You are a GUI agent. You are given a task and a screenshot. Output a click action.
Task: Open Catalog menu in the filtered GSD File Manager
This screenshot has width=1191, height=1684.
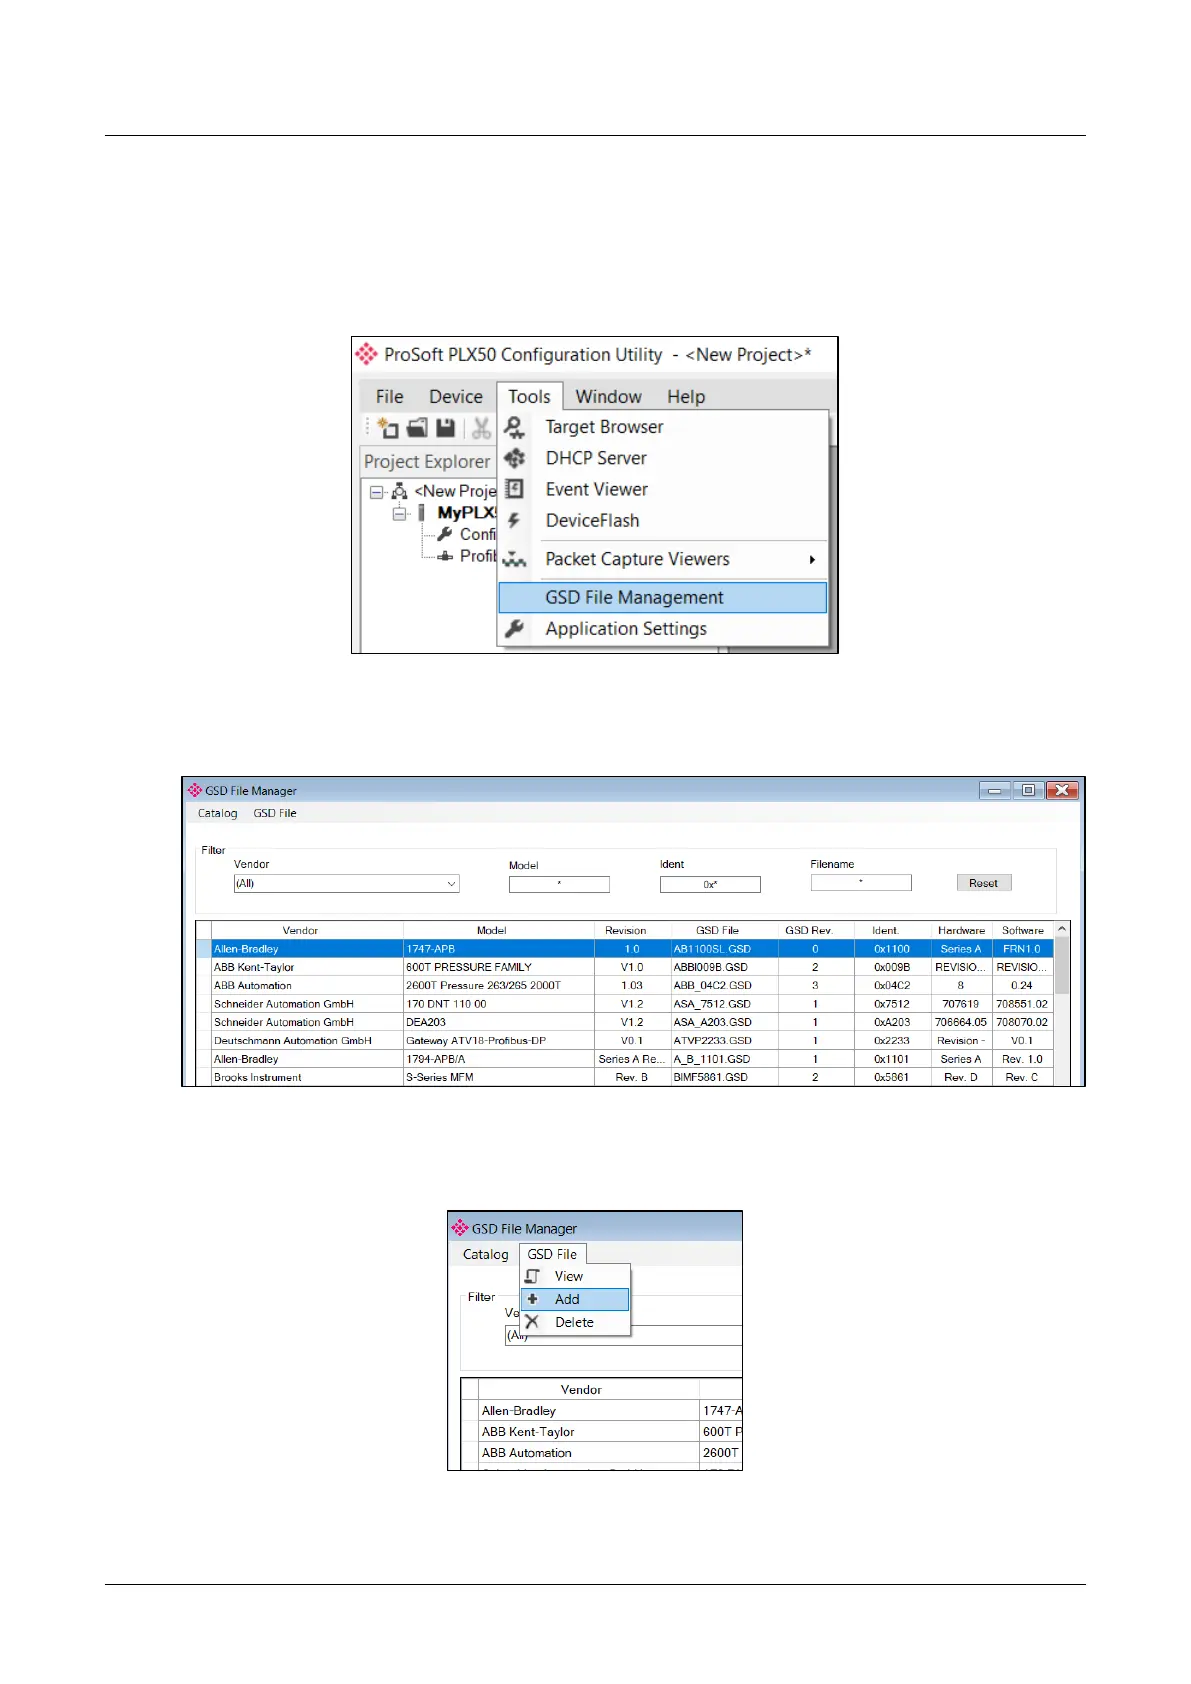click(x=217, y=813)
